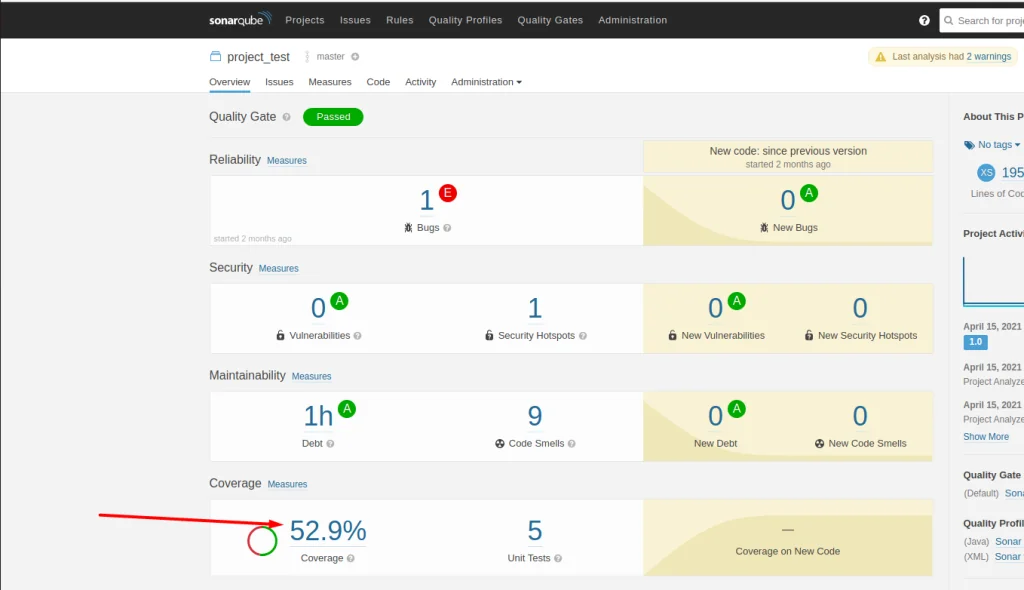Click the Debt A rating badge
1024x590 pixels.
(x=347, y=409)
